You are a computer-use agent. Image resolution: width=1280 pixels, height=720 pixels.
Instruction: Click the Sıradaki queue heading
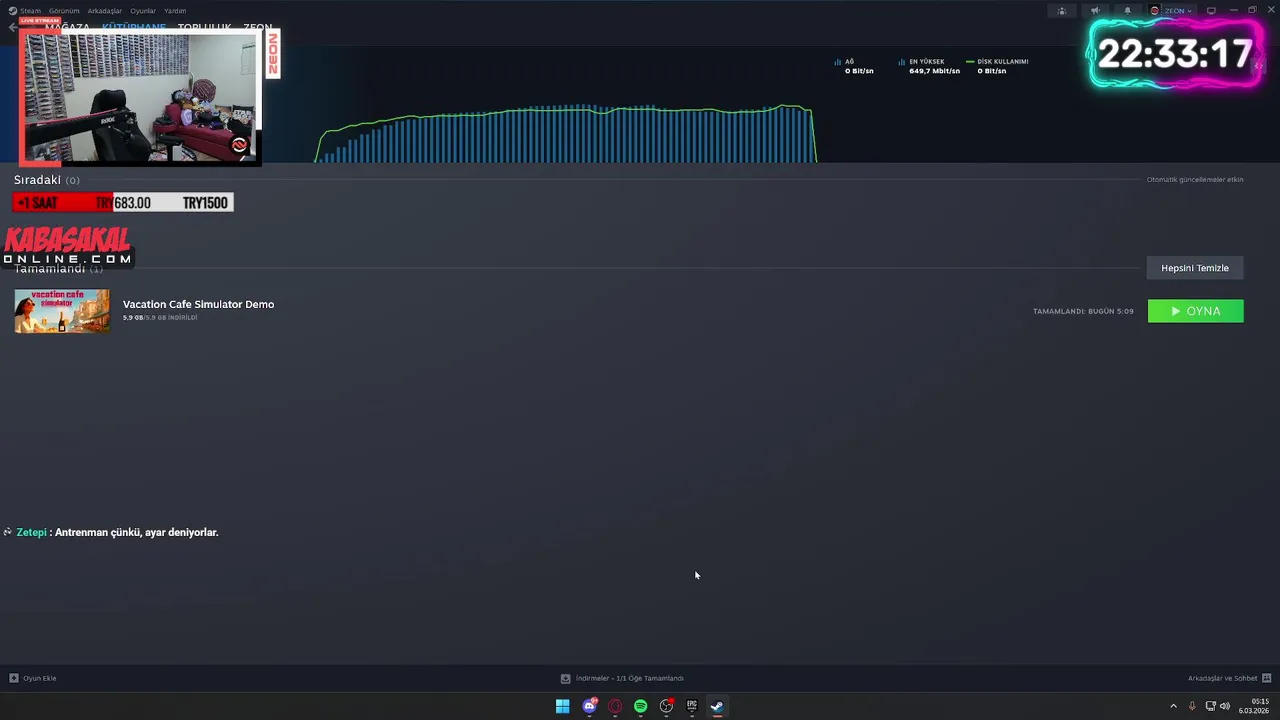(x=37, y=180)
